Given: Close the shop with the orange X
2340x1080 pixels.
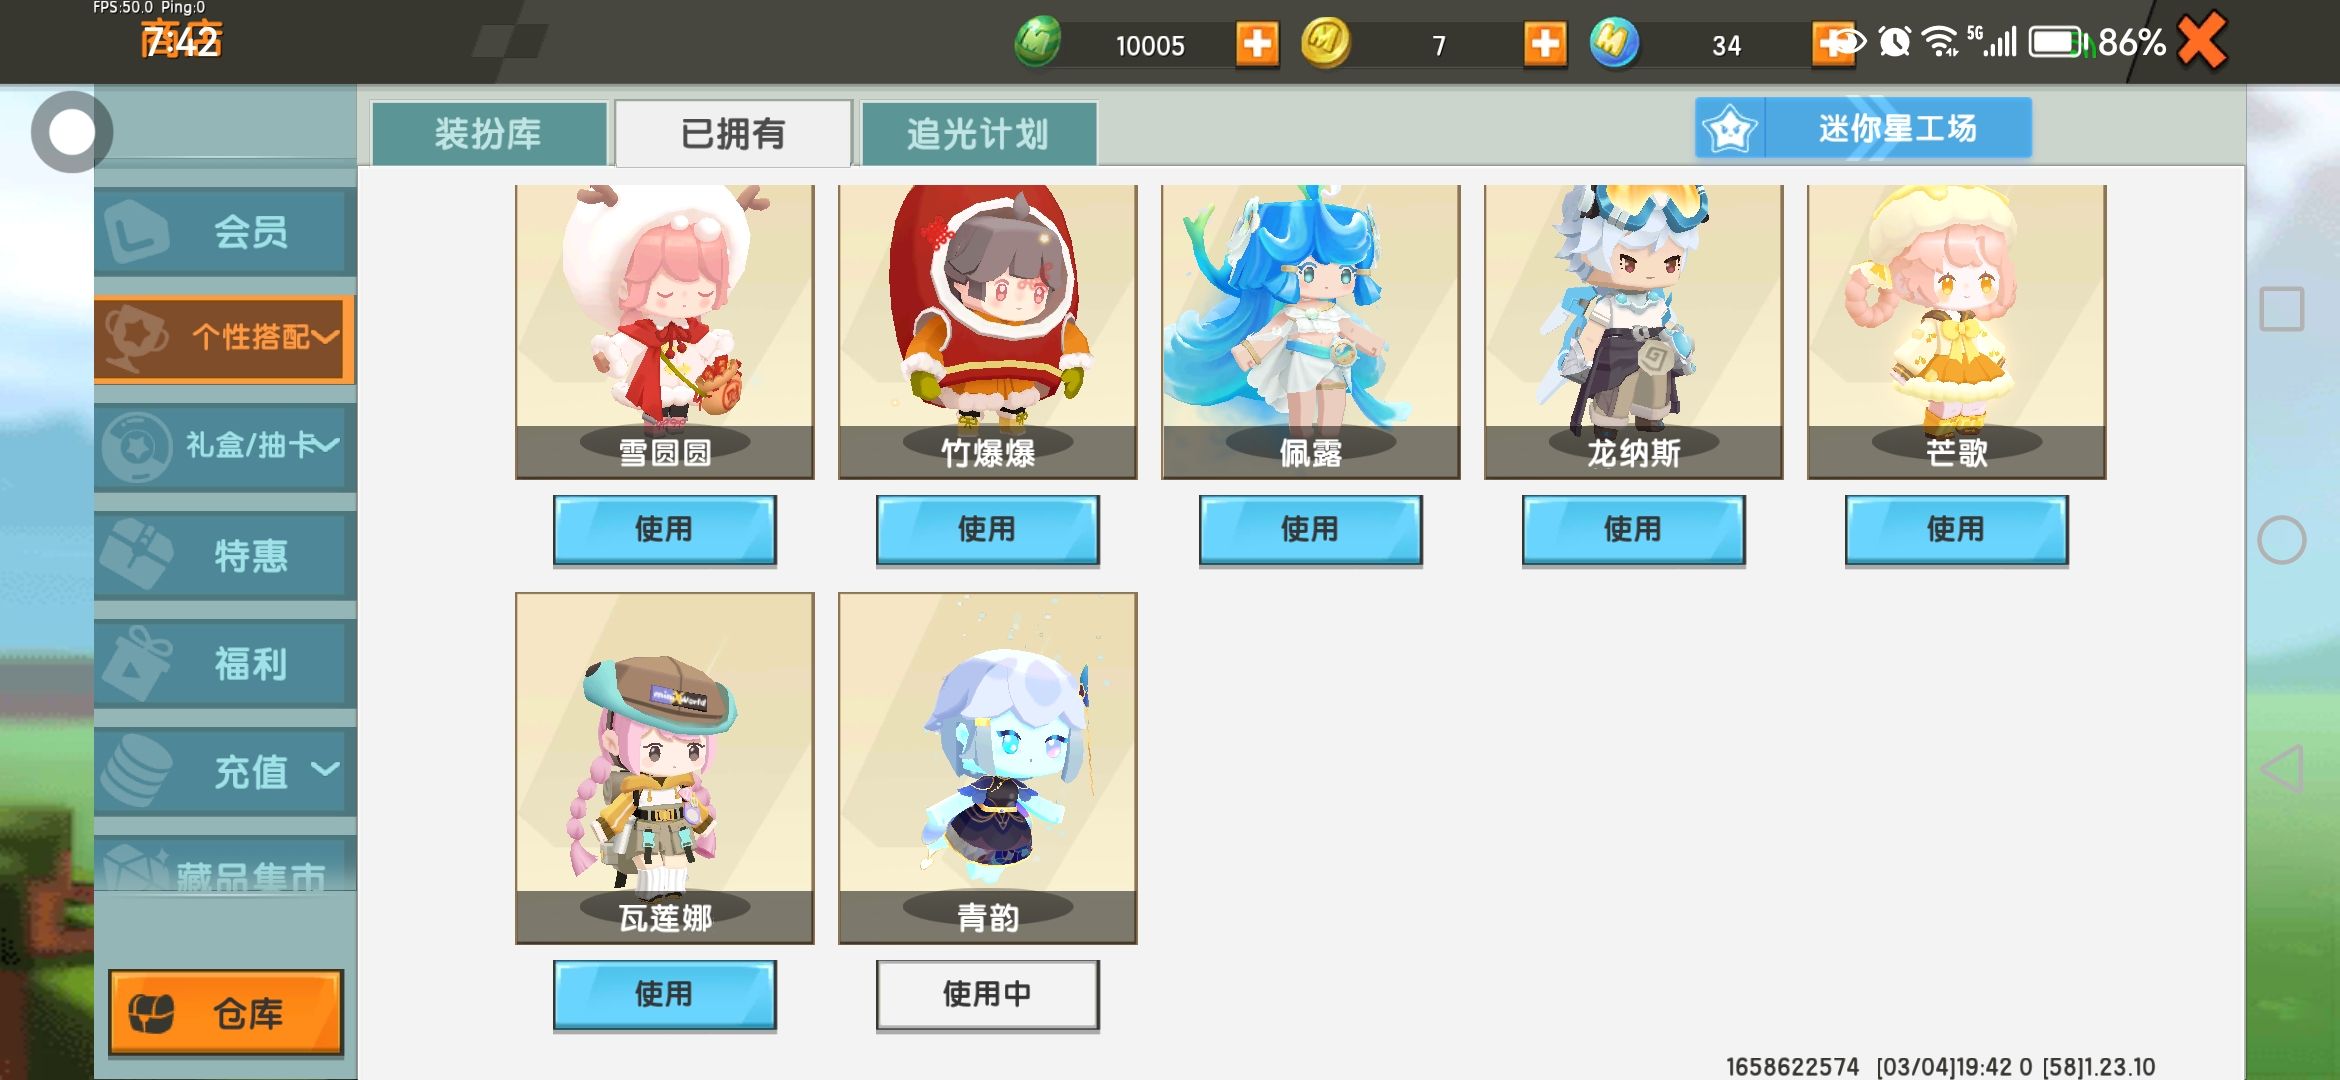Looking at the screenshot, I should pos(2201,41).
